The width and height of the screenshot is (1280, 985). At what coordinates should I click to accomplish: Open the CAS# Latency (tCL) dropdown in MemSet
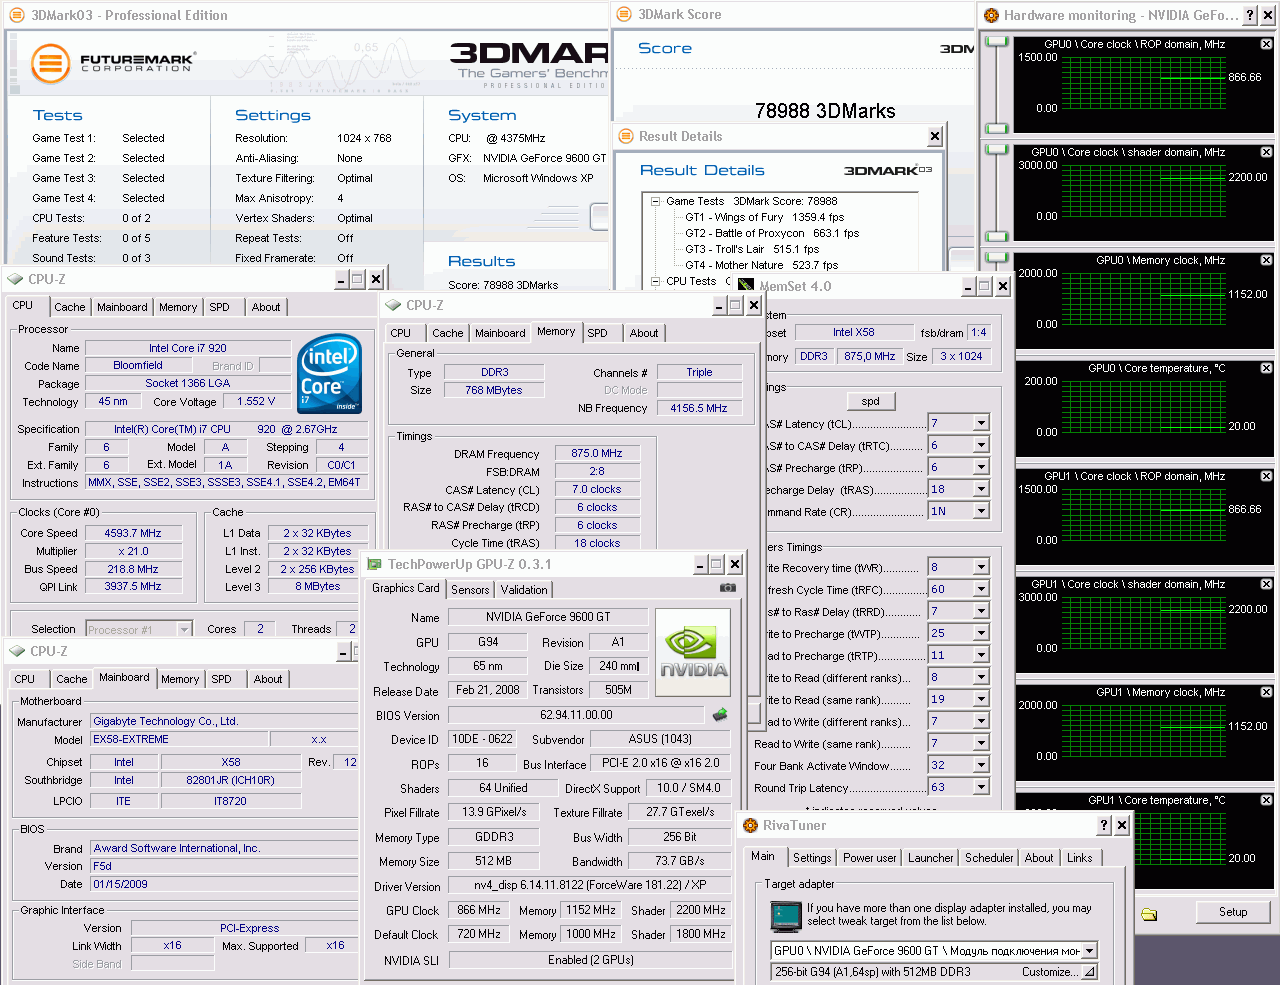click(981, 423)
